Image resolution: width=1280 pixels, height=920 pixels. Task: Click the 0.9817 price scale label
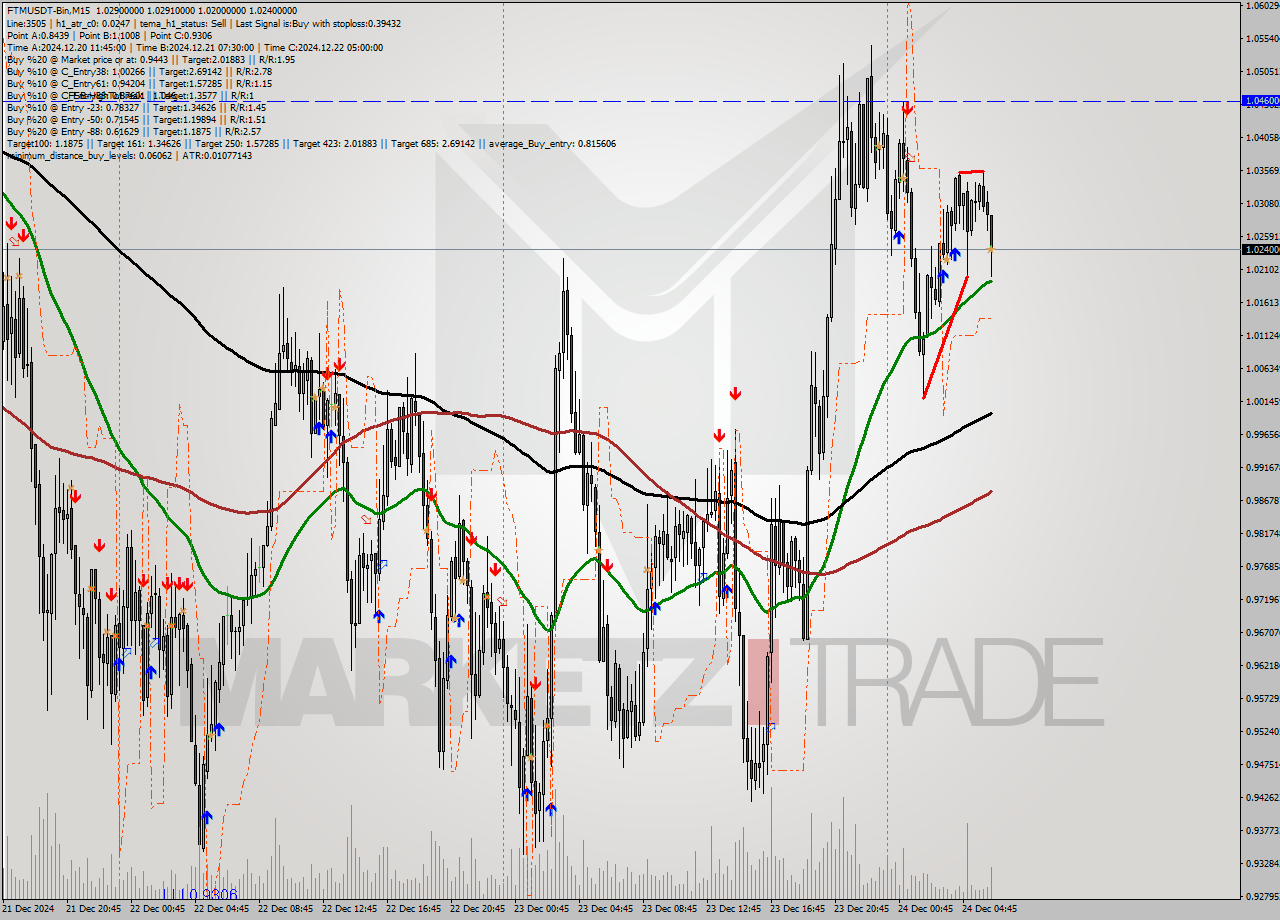tap(1262, 533)
